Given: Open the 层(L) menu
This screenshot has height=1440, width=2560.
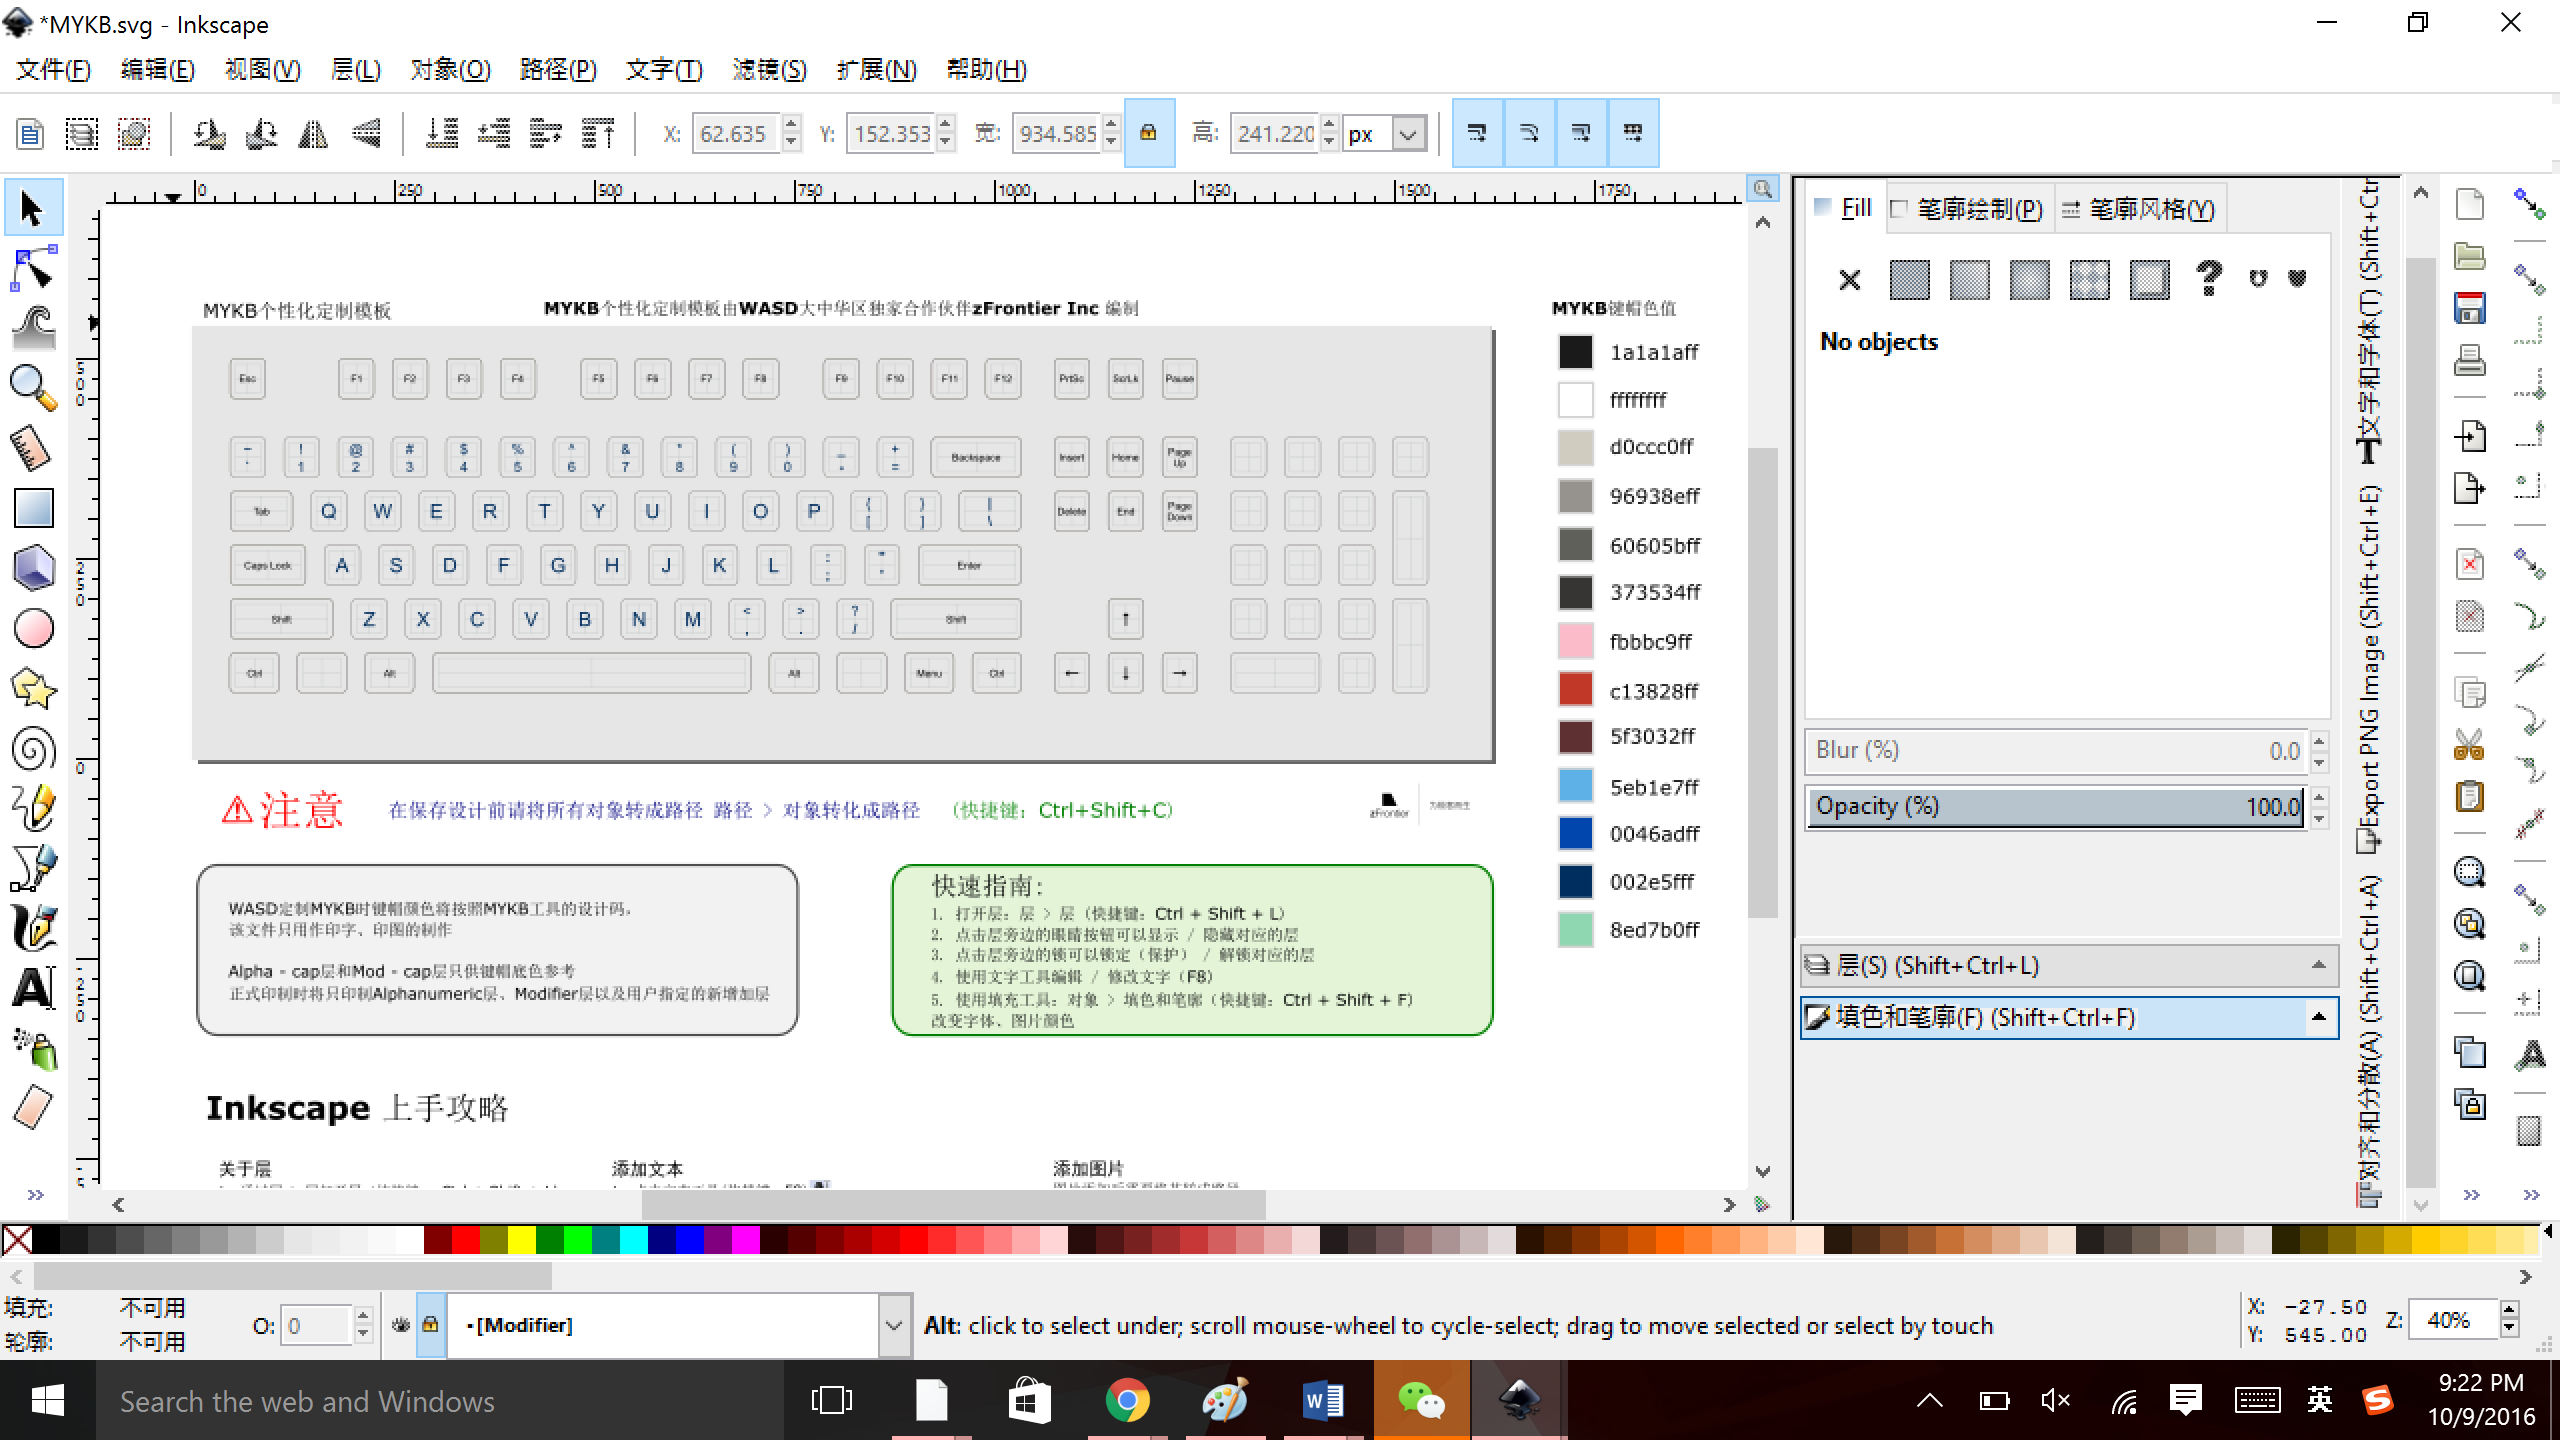Looking at the screenshot, I should click(x=355, y=69).
